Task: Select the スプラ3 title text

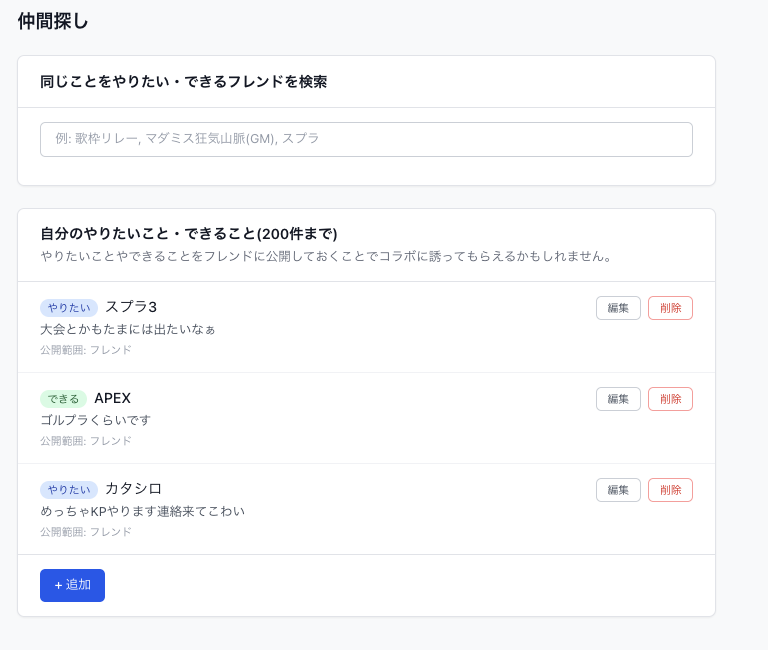Action: click(131, 307)
